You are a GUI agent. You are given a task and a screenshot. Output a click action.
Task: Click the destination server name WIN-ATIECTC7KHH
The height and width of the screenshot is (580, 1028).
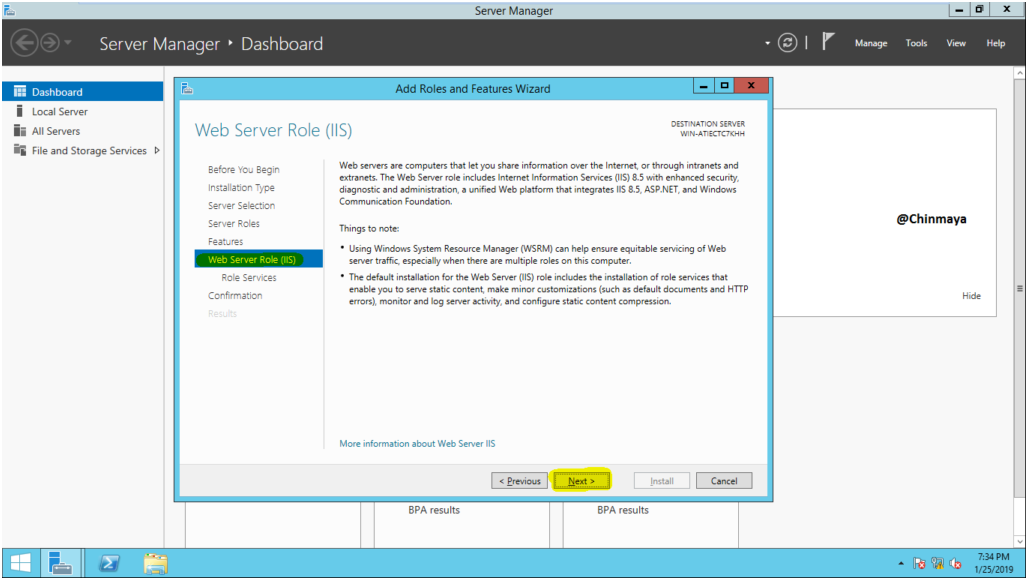pos(712,134)
